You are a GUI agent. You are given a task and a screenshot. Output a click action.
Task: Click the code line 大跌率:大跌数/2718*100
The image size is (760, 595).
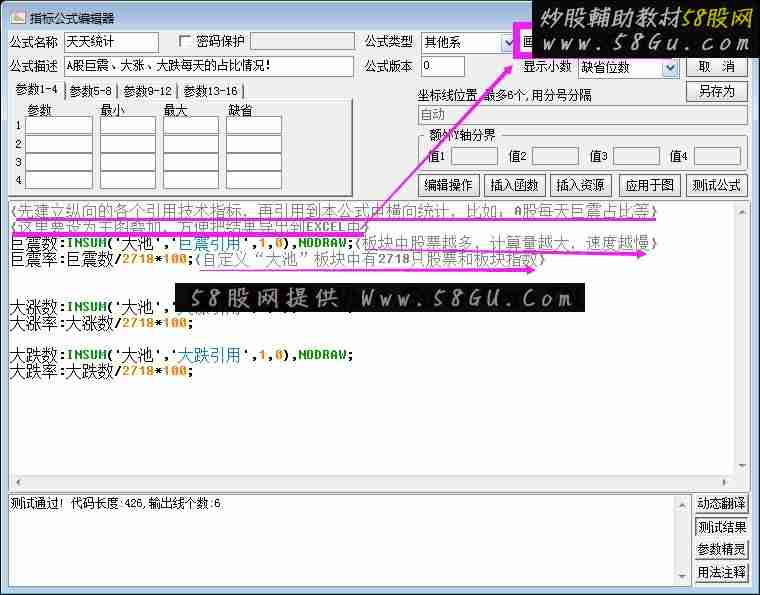click(x=101, y=371)
